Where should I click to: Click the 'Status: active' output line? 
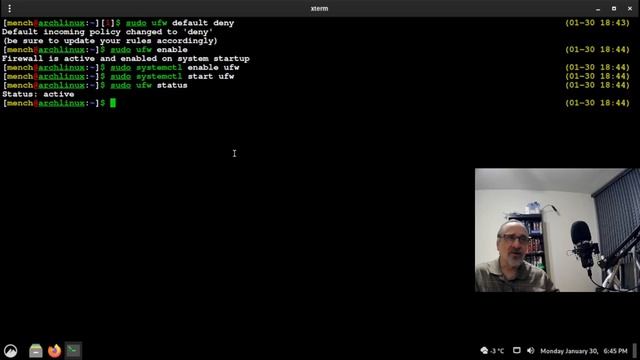(38, 94)
